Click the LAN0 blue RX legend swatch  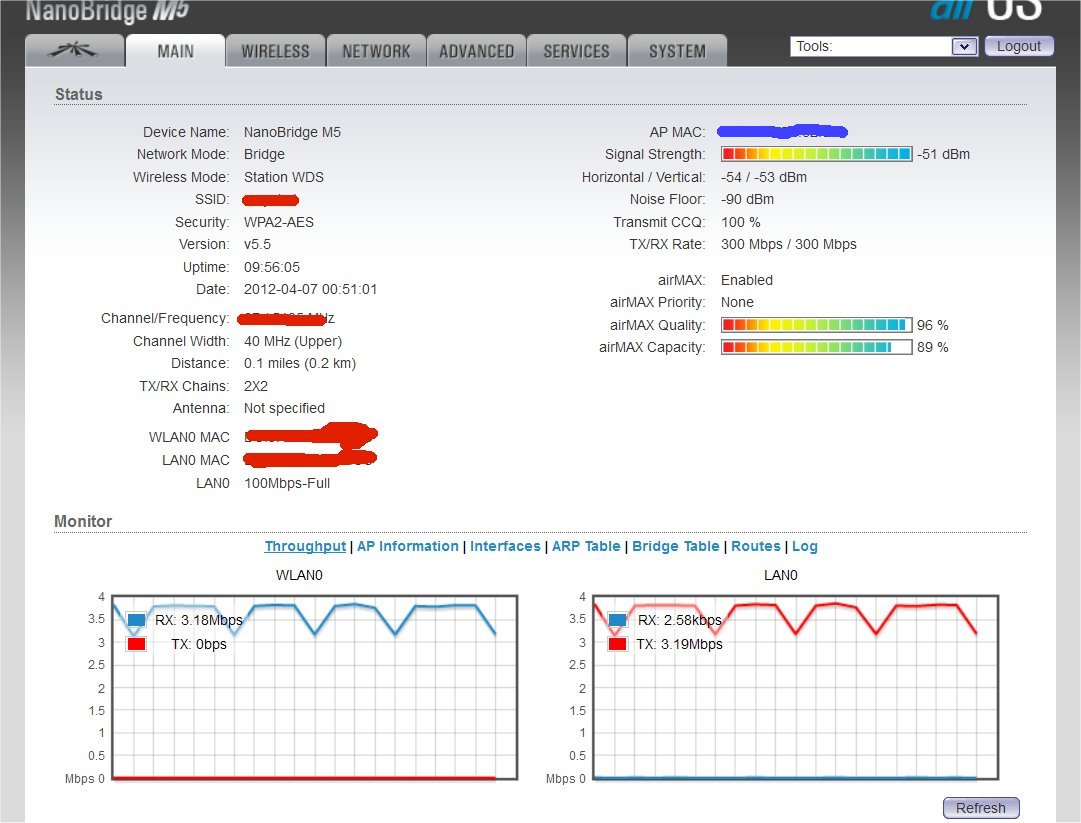[x=618, y=620]
